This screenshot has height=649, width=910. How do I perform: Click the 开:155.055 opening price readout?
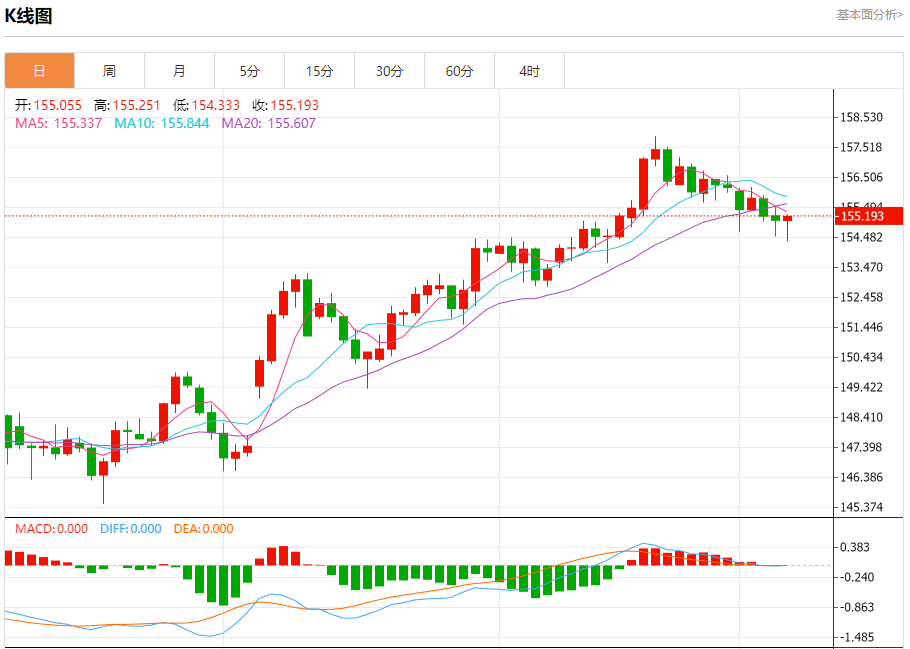click(50, 105)
